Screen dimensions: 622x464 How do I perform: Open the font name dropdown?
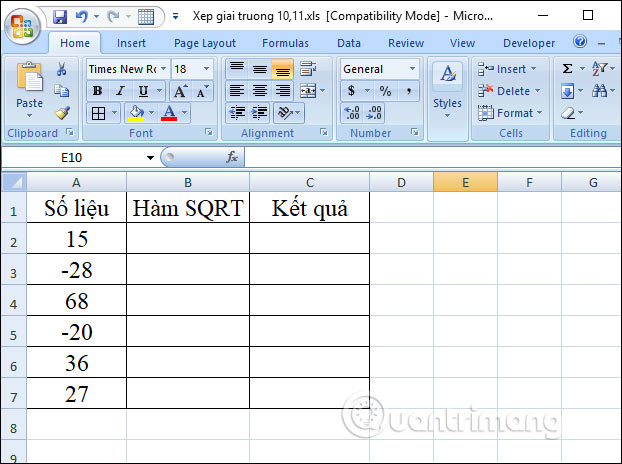[163, 69]
